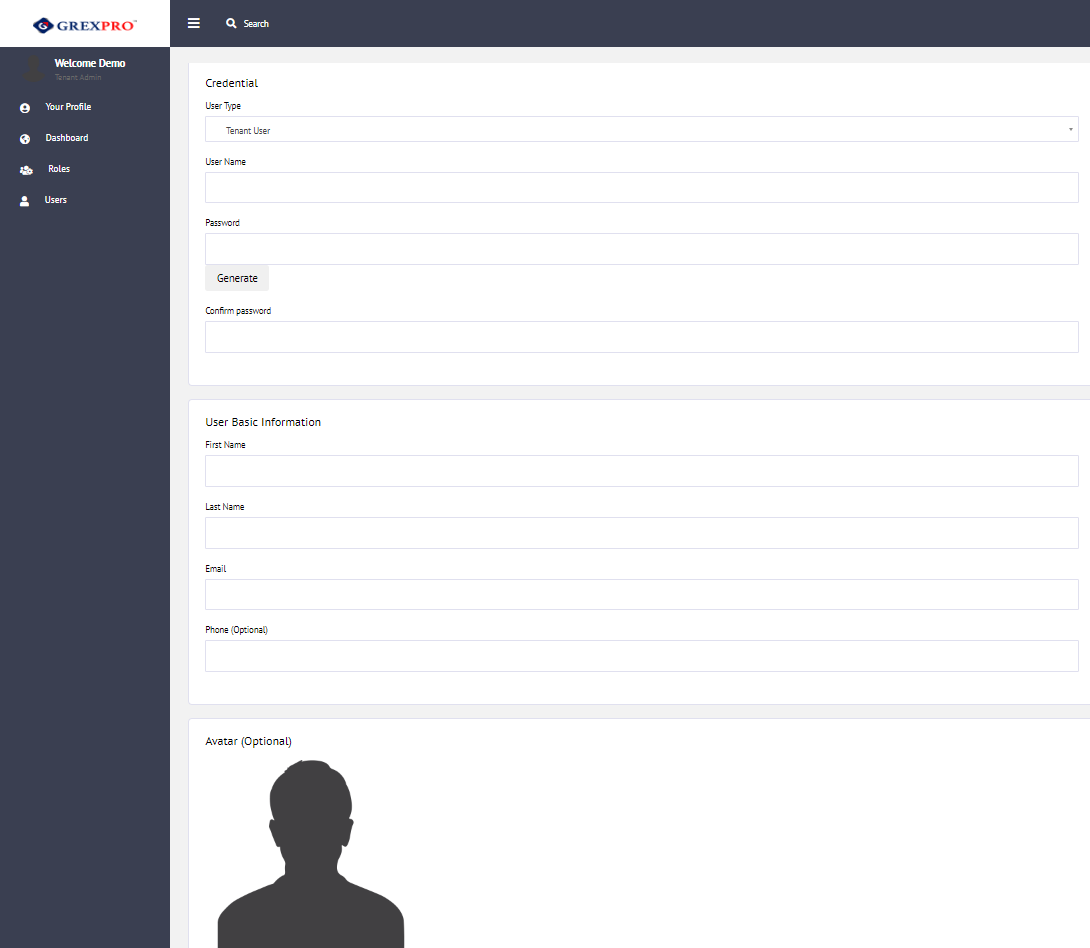This screenshot has width=1090, height=948.
Task: Click the search magnifier icon
Action: (x=231, y=23)
